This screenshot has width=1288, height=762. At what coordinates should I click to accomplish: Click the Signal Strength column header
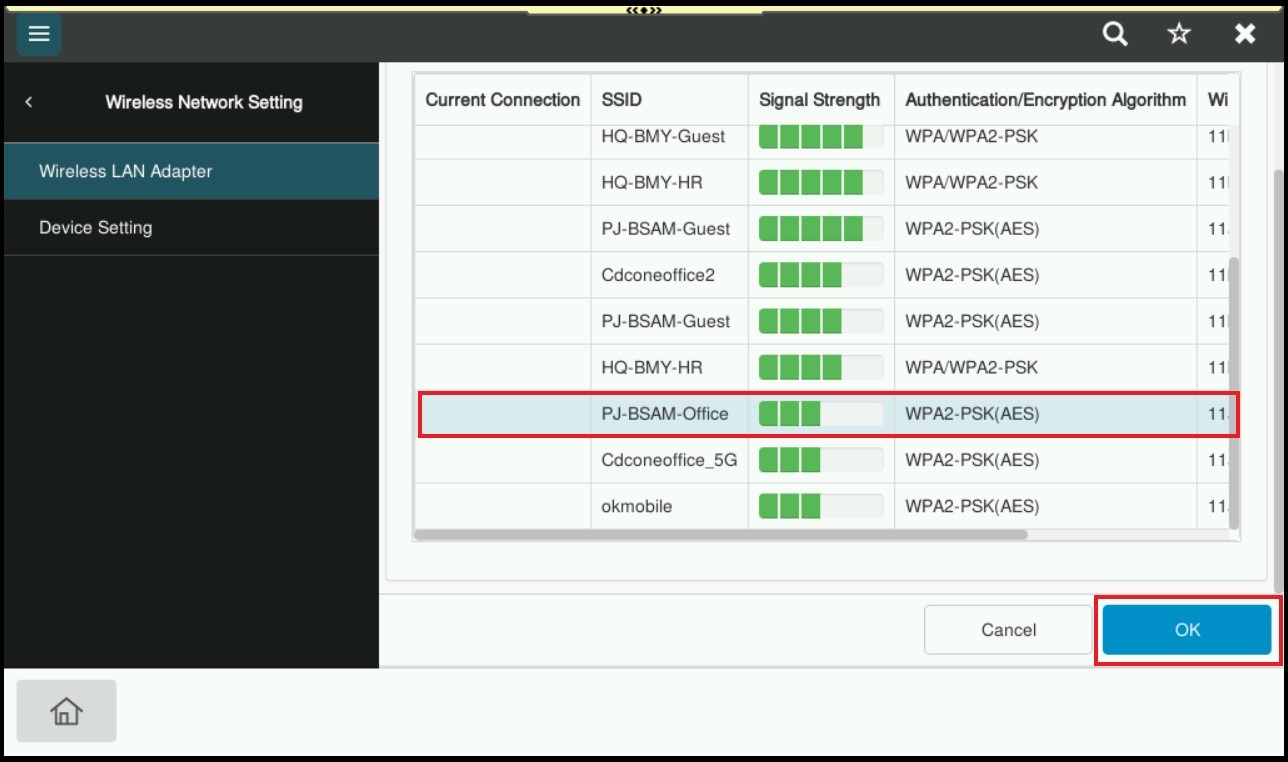click(819, 100)
